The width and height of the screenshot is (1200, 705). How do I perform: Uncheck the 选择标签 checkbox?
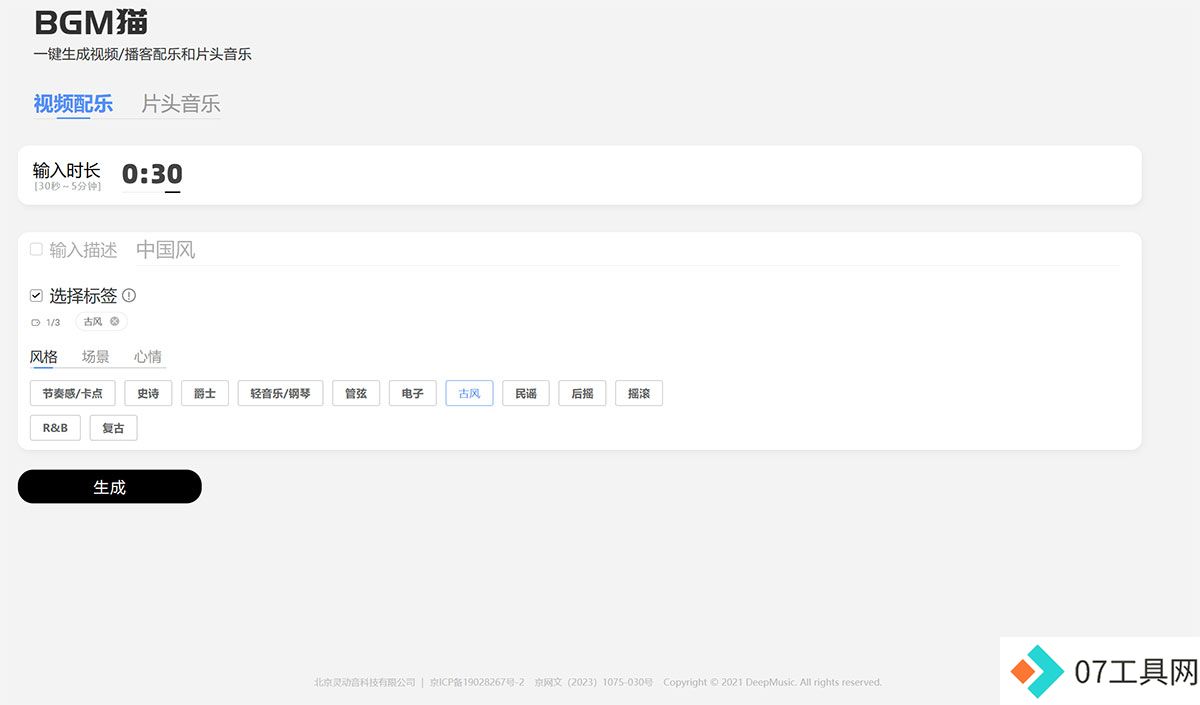pos(36,296)
